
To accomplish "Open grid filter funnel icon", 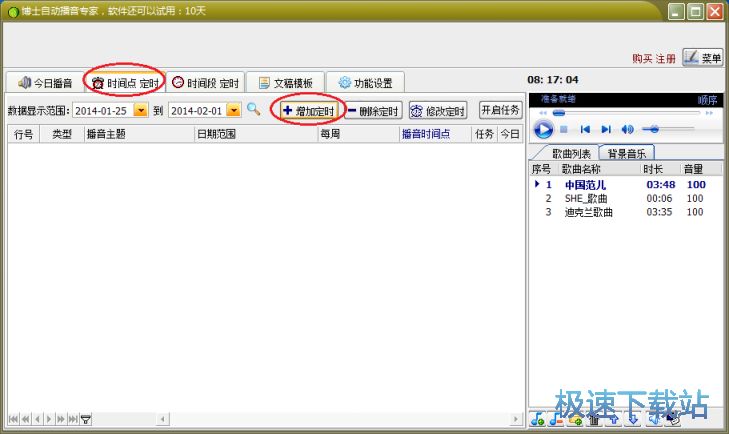I will [86, 420].
